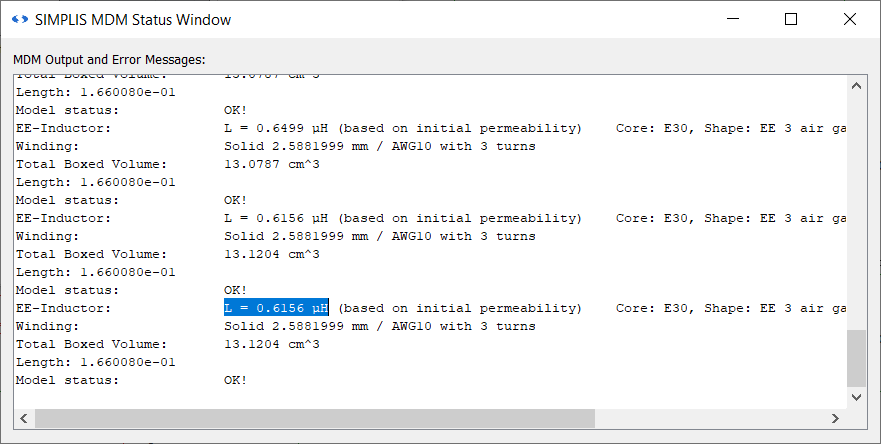Viewport: 881px width, 444px height.
Task: Click the vertical scrollbar up arrow
Action: point(856,86)
